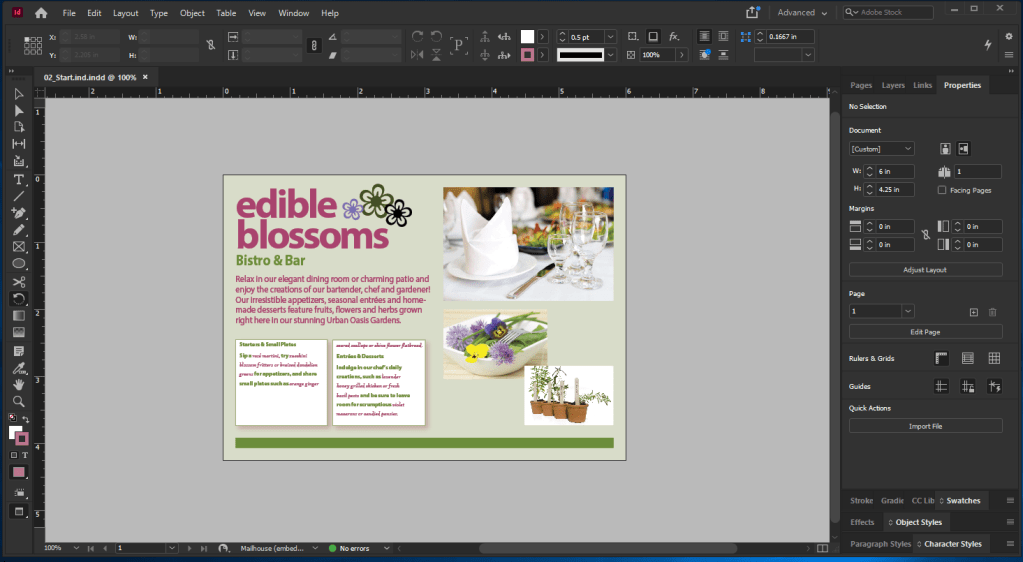The width and height of the screenshot is (1023, 562).
Task: Select the Scissors tool in the toolbox
Action: 18,282
